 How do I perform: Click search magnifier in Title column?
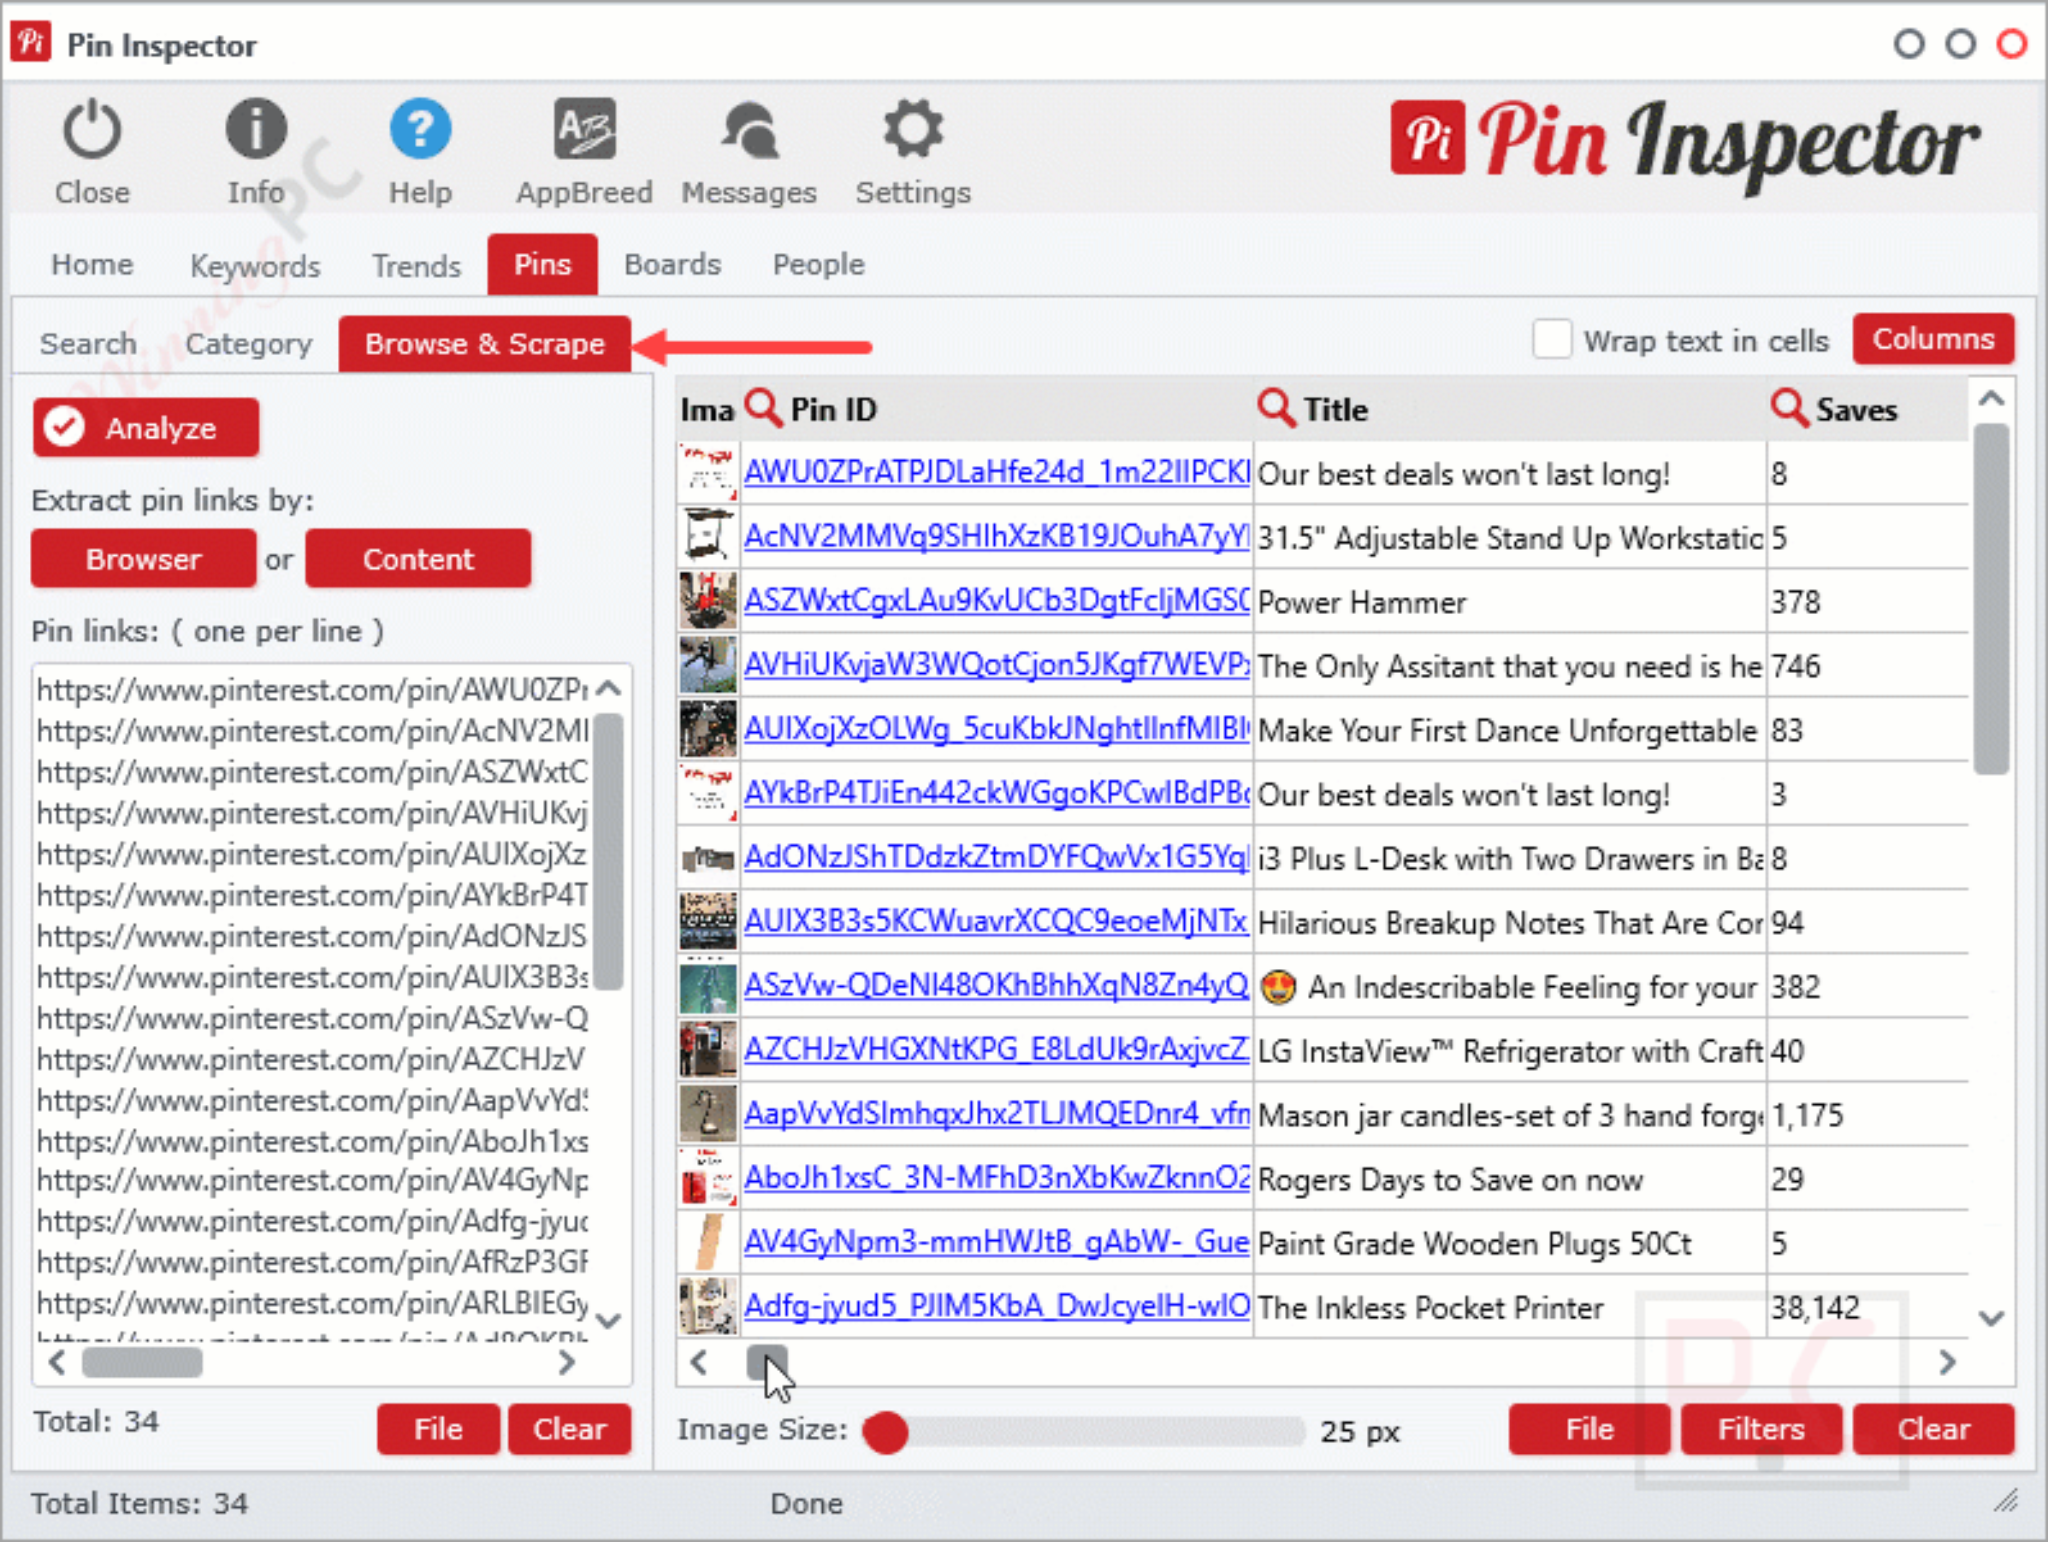pos(1276,408)
